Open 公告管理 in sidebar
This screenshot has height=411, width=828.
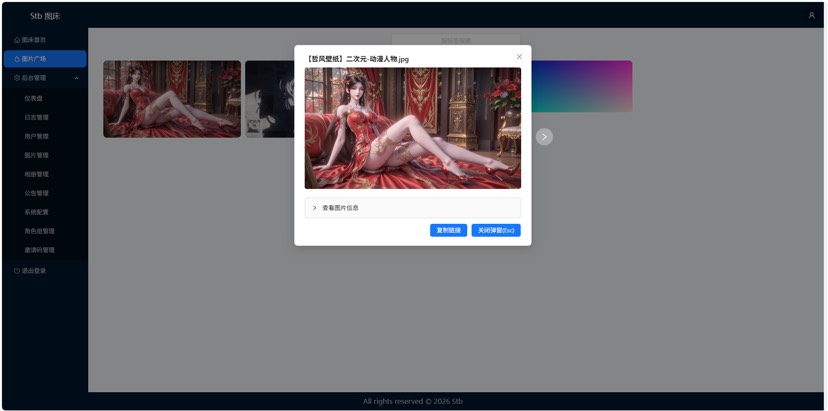click(x=36, y=193)
